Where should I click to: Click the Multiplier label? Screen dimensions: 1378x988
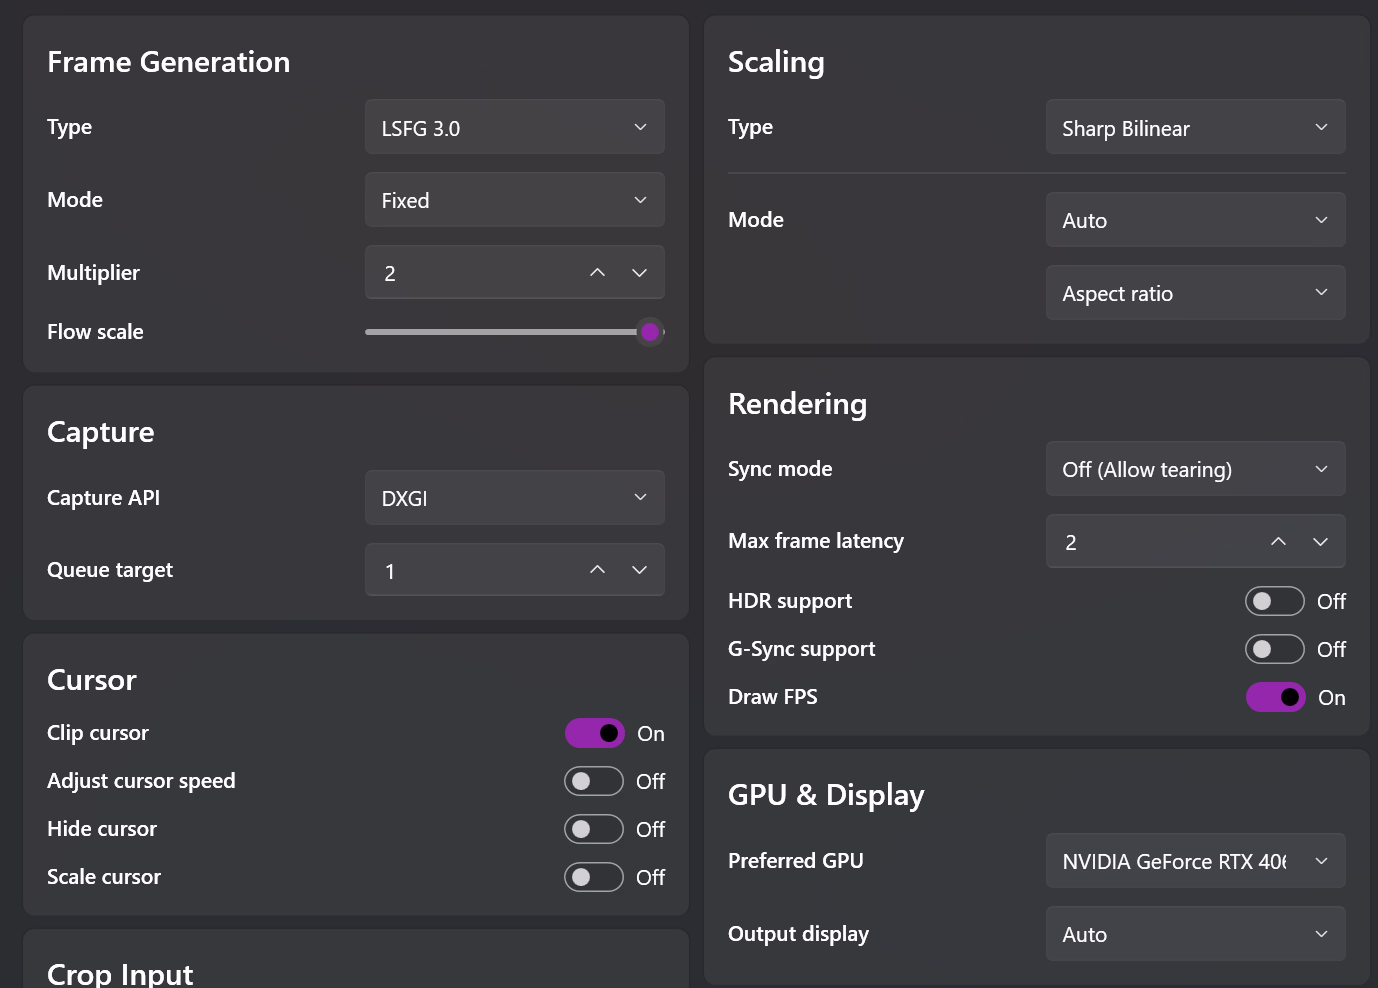click(x=93, y=273)
